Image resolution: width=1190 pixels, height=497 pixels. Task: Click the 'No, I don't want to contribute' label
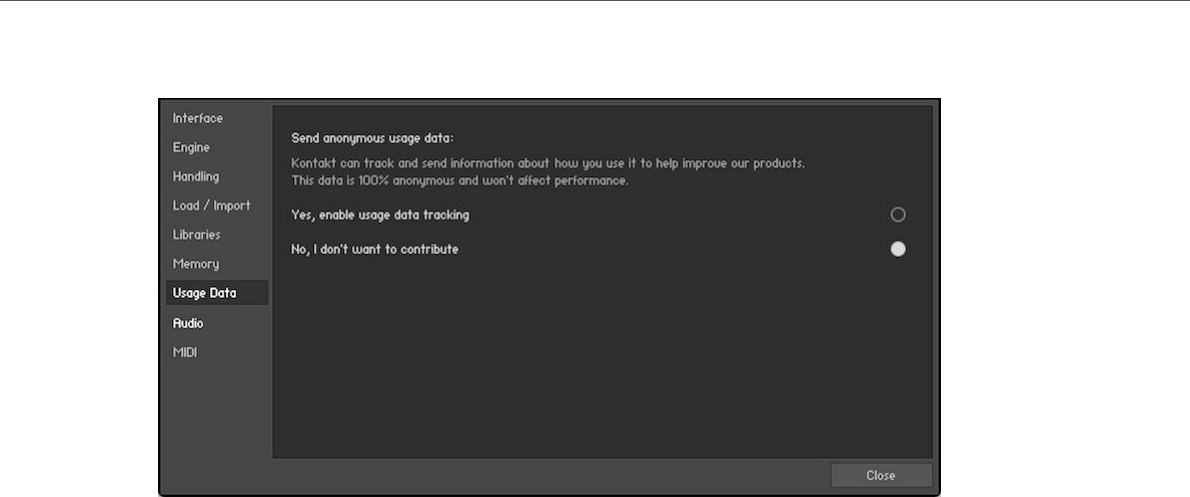(375, 249)
